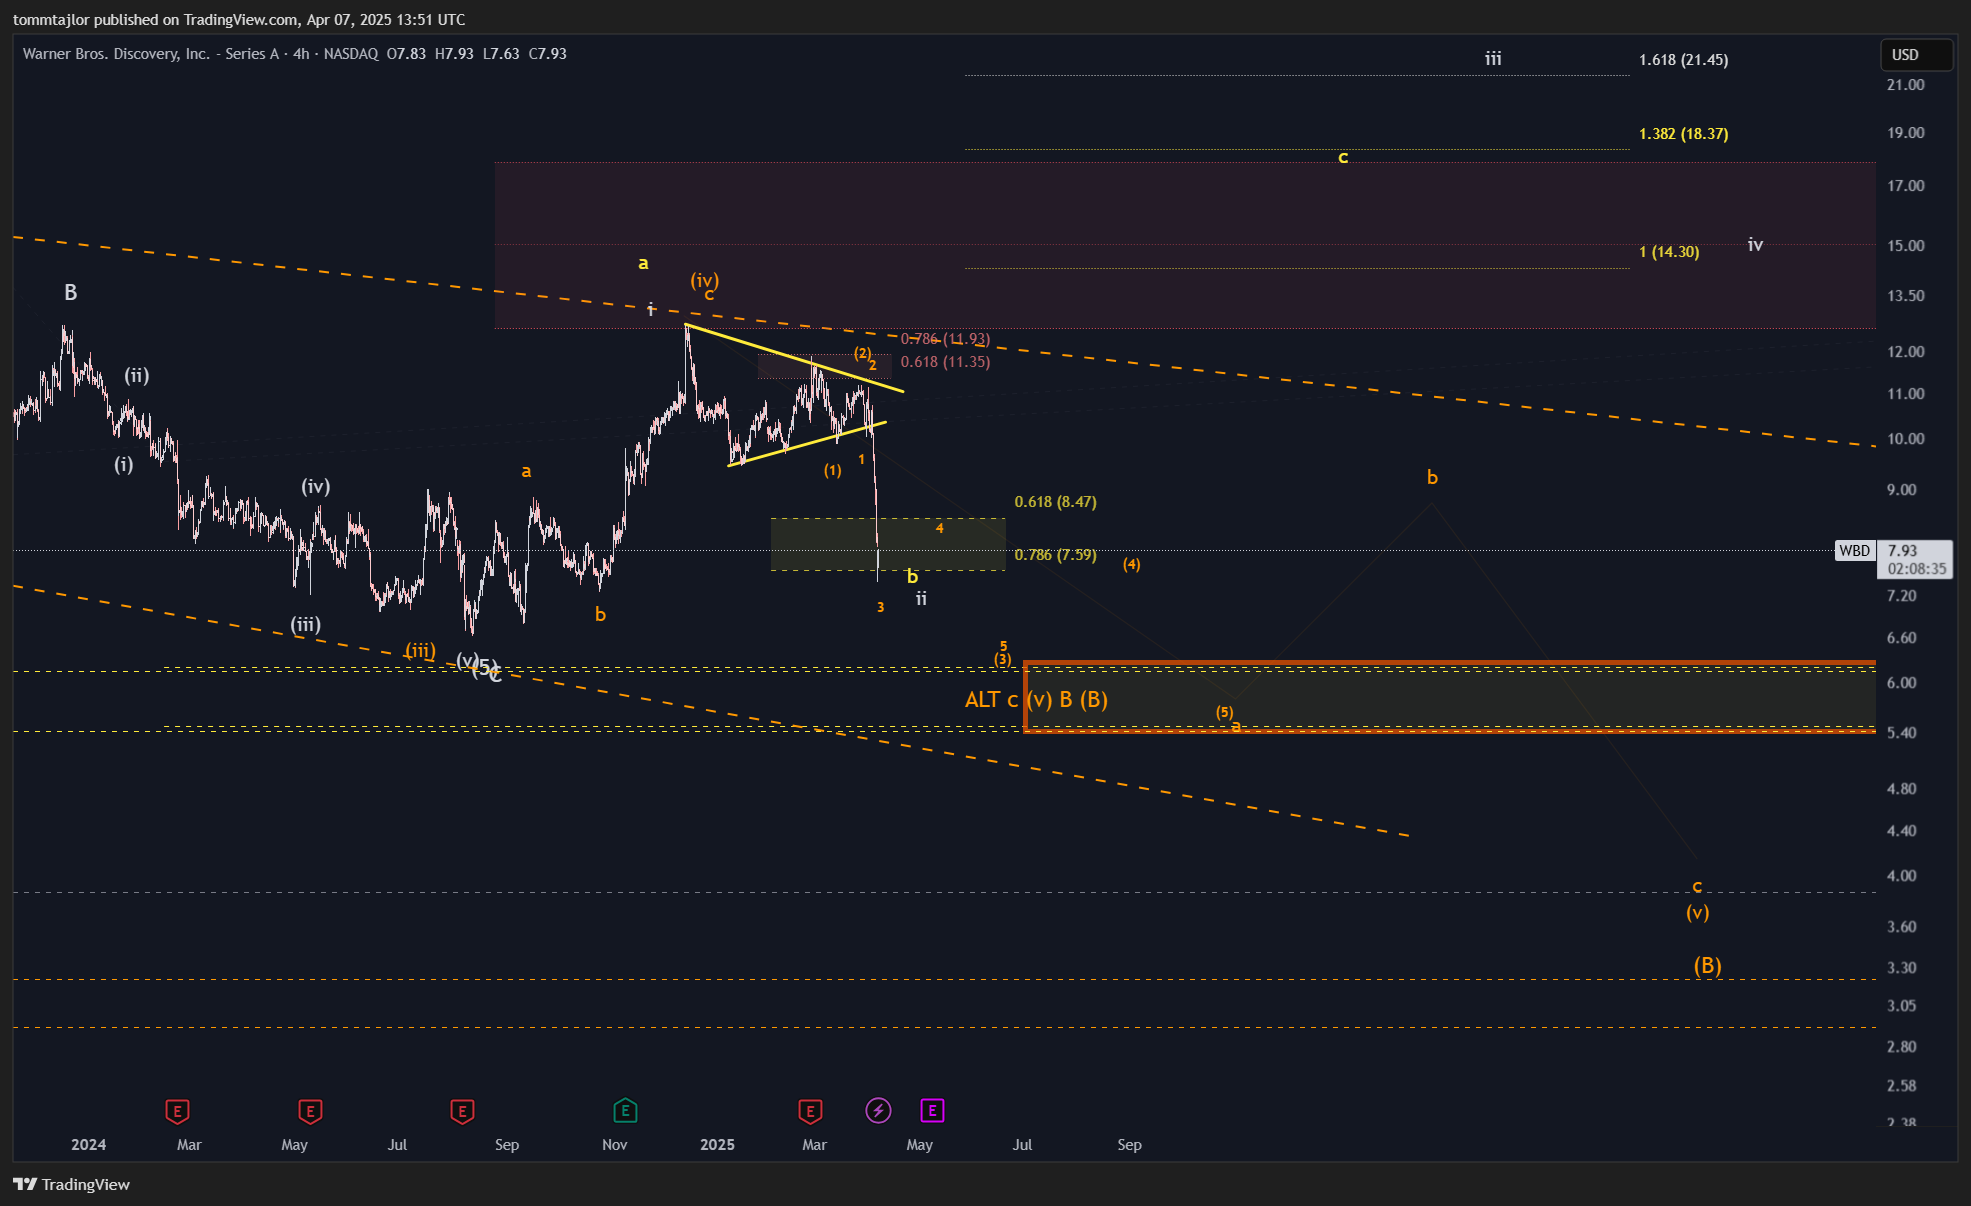Screen dimensions: 1971x1206
Task: Click the tommtajlor published header text
Action: [239, 20]
